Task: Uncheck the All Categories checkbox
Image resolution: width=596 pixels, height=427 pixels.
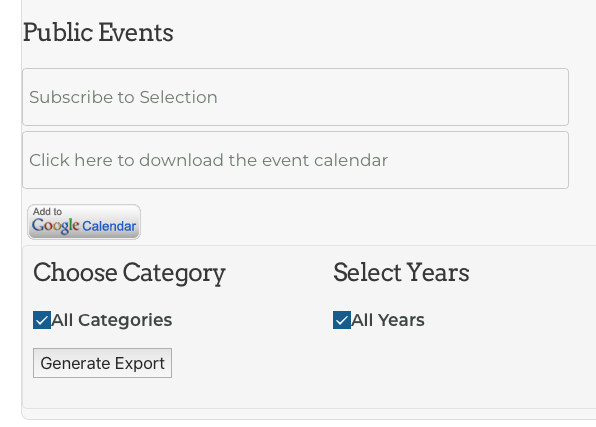Action: pos(42,320)
